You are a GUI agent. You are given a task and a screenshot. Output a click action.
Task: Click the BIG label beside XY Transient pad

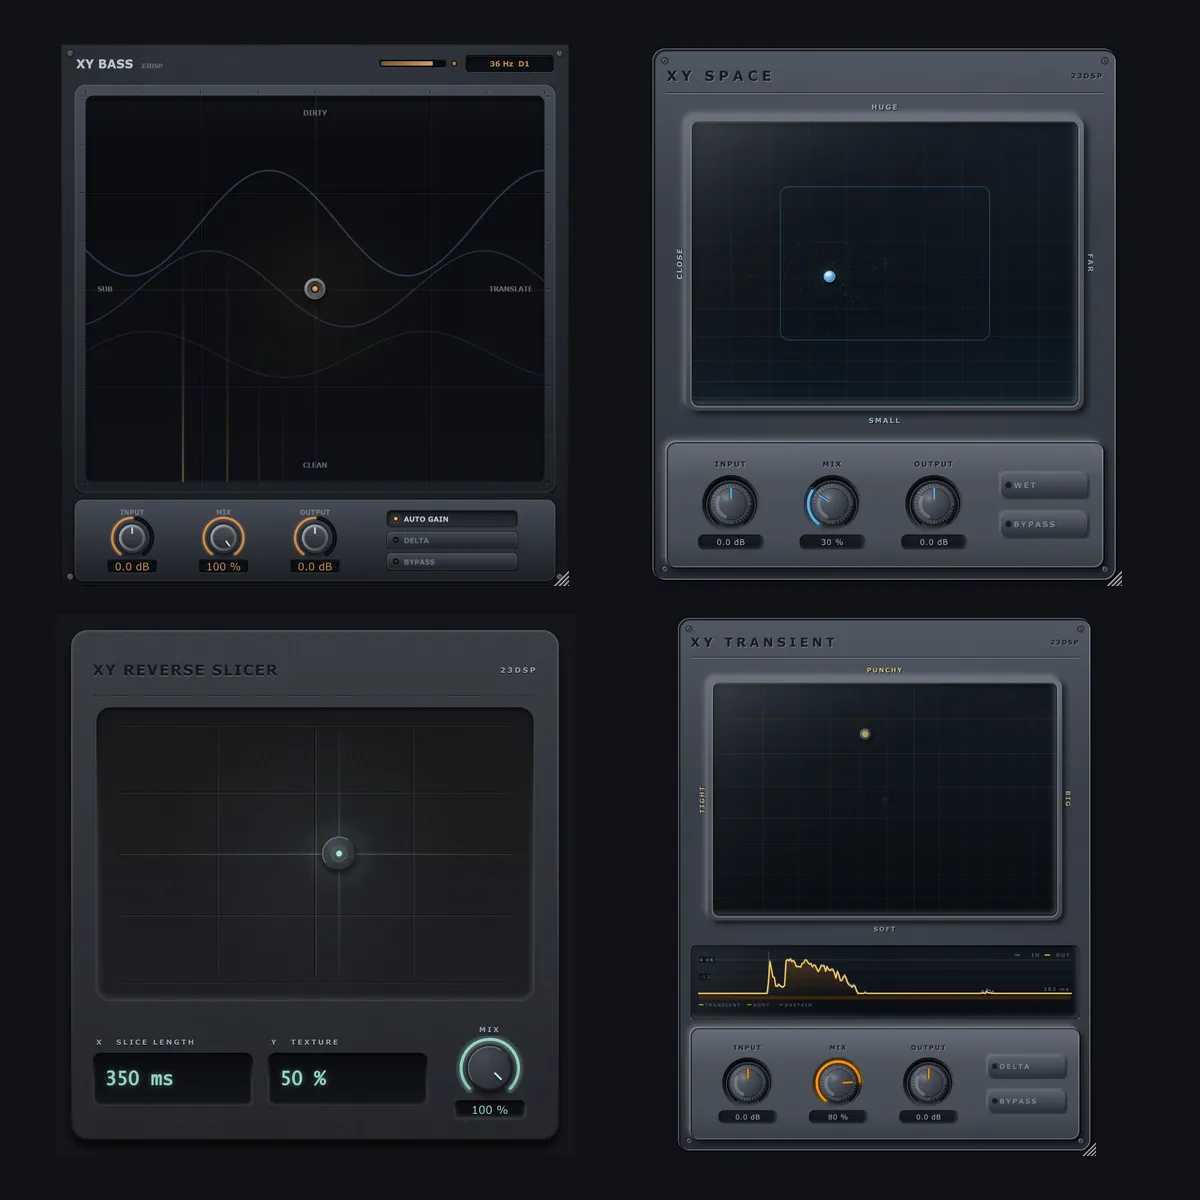tap(1068, 799)
